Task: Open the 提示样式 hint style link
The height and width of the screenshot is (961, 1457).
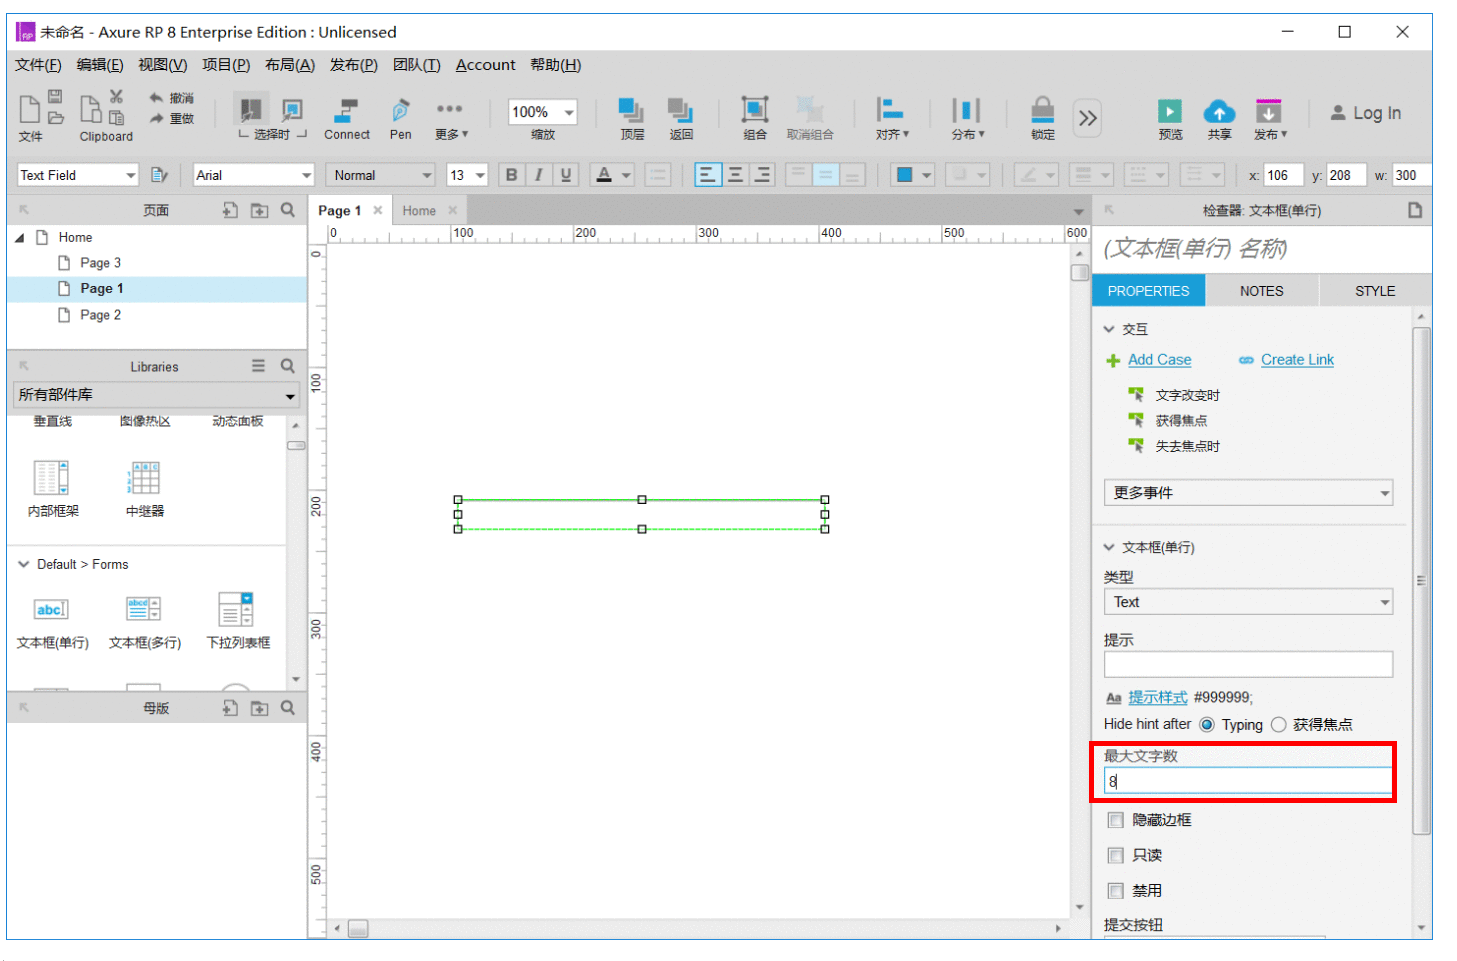Action: point(1158,698)
